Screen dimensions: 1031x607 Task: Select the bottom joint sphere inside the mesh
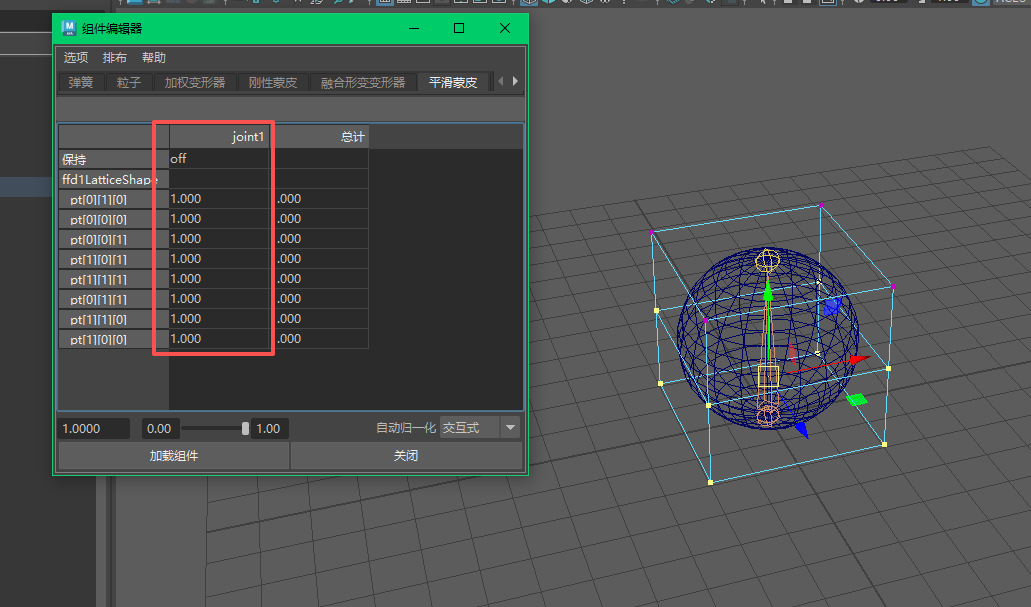pyautogui.click(x=767, y=414)
